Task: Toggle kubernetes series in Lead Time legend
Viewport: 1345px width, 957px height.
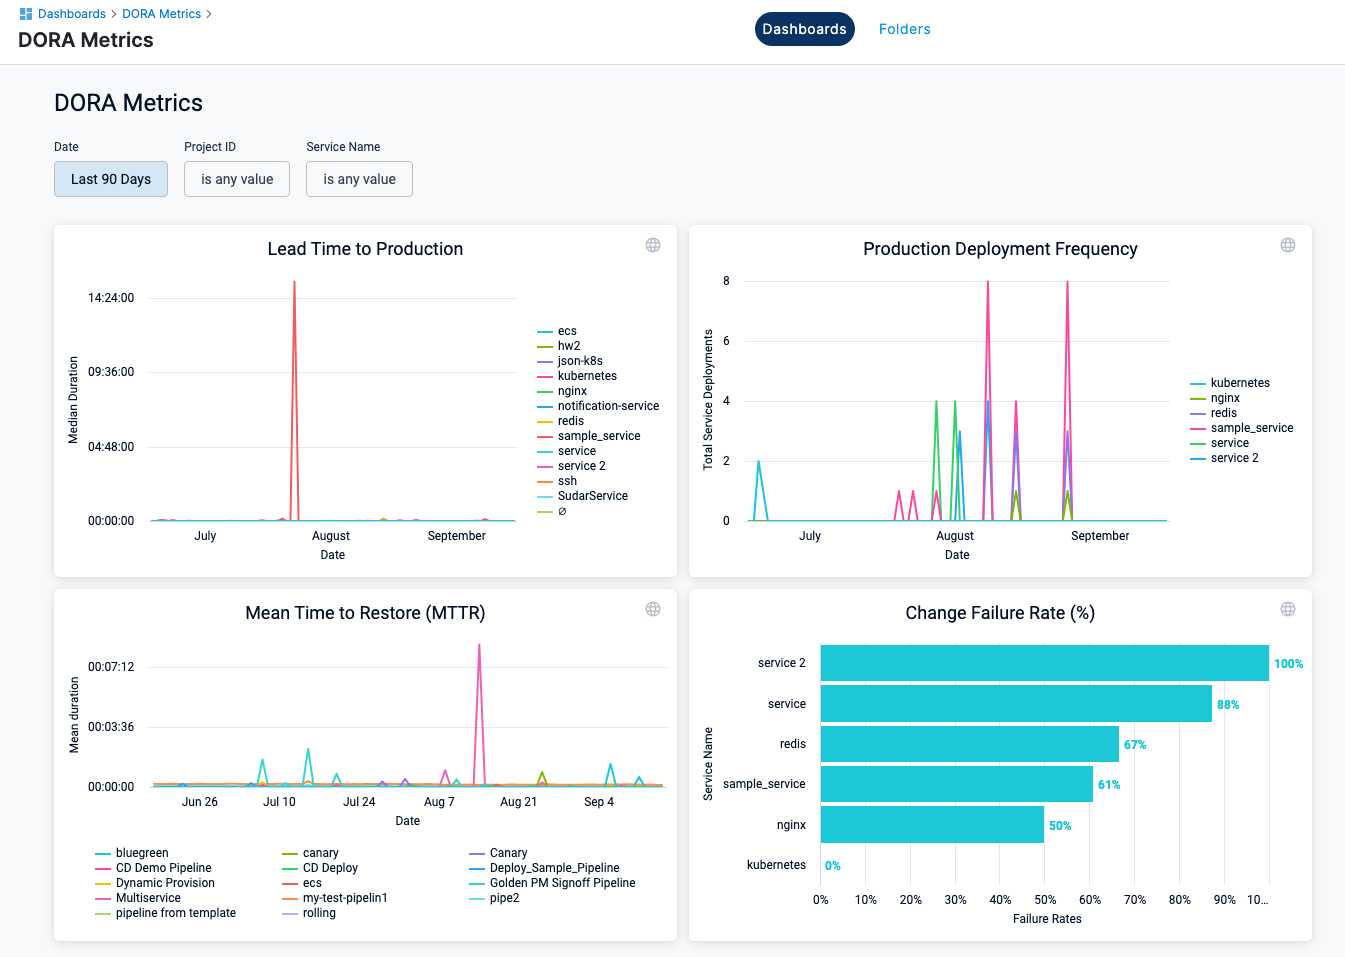Action: (586, 376)
